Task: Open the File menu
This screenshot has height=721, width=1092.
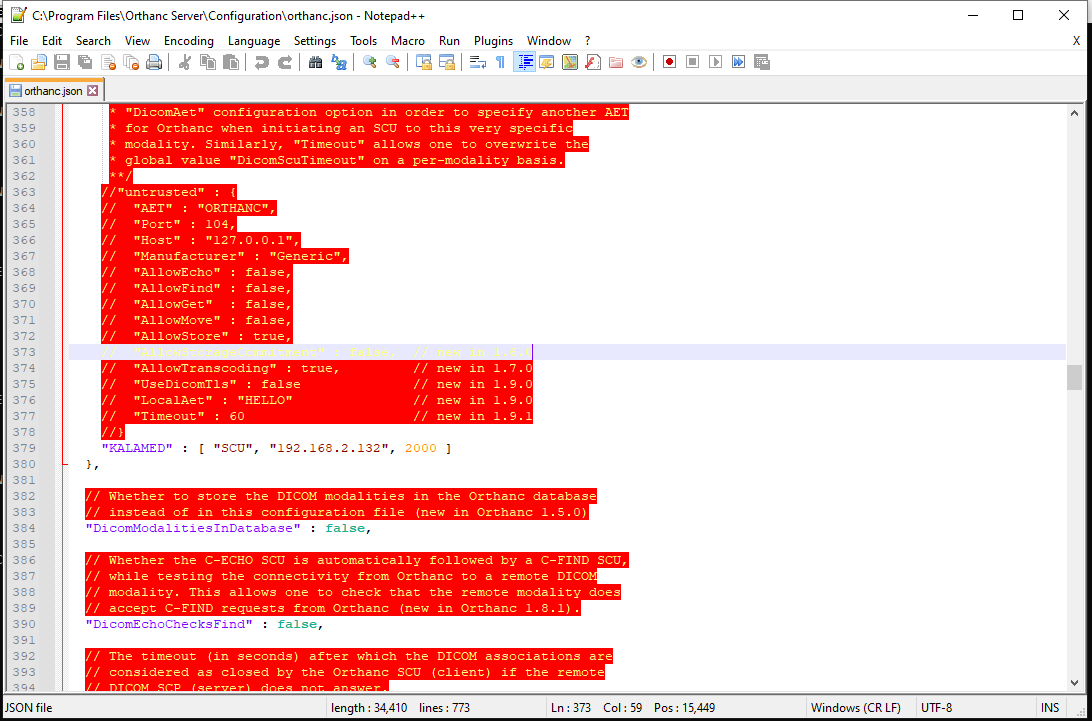Action: 19,40
